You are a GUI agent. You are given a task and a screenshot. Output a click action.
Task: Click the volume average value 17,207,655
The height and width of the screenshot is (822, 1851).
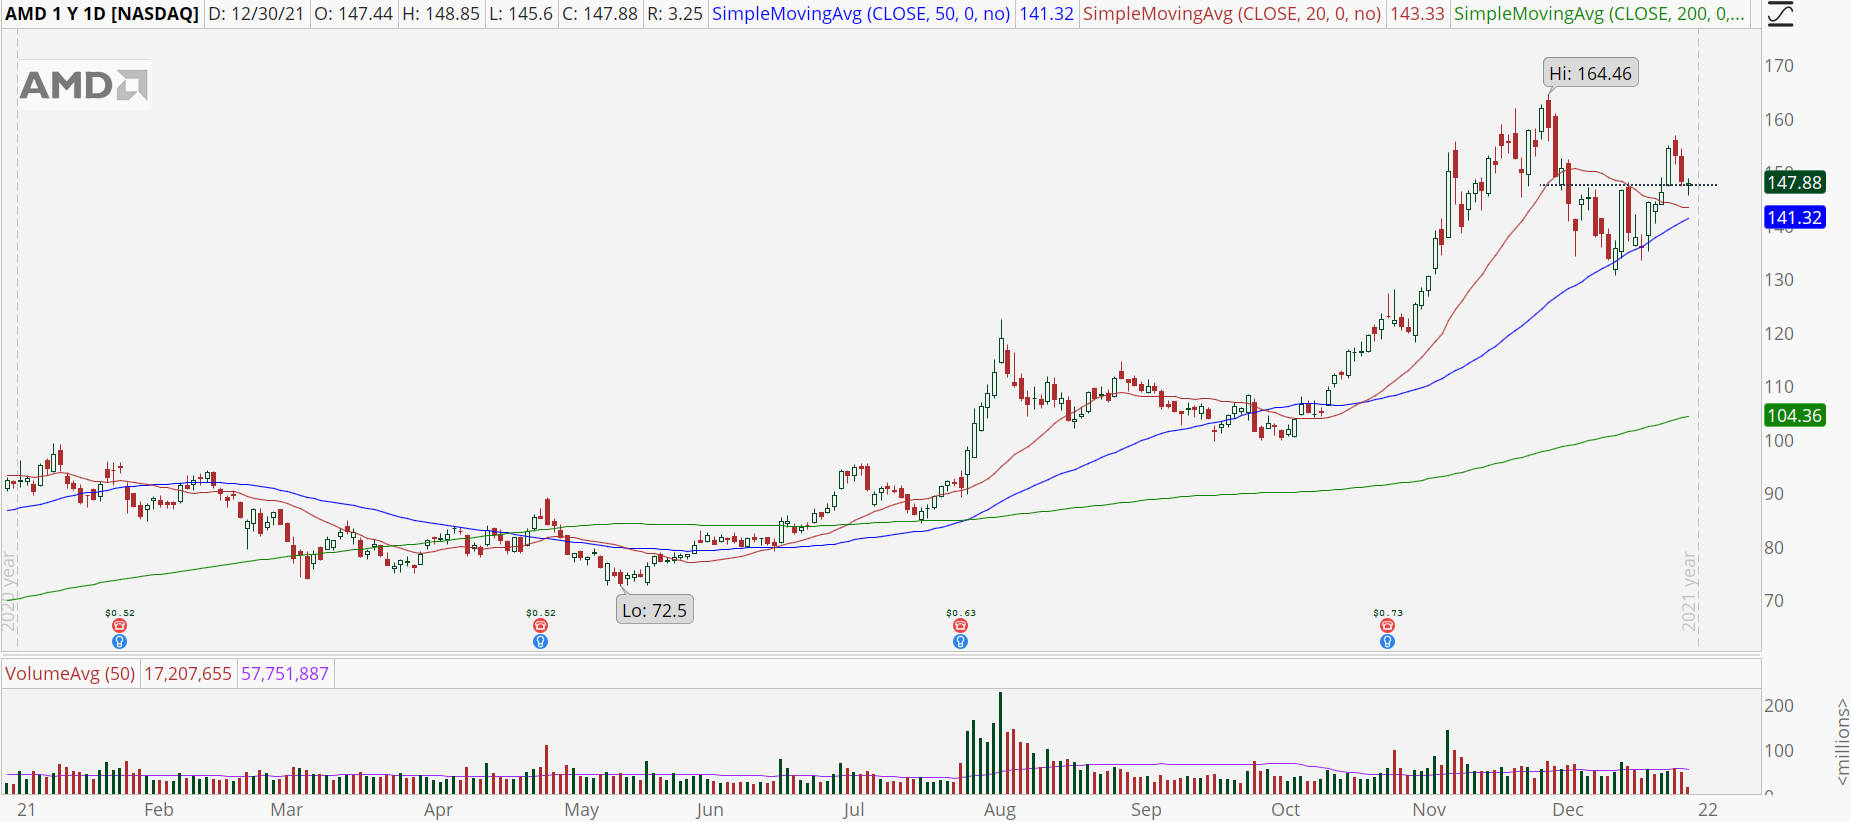tap(188, 674)
